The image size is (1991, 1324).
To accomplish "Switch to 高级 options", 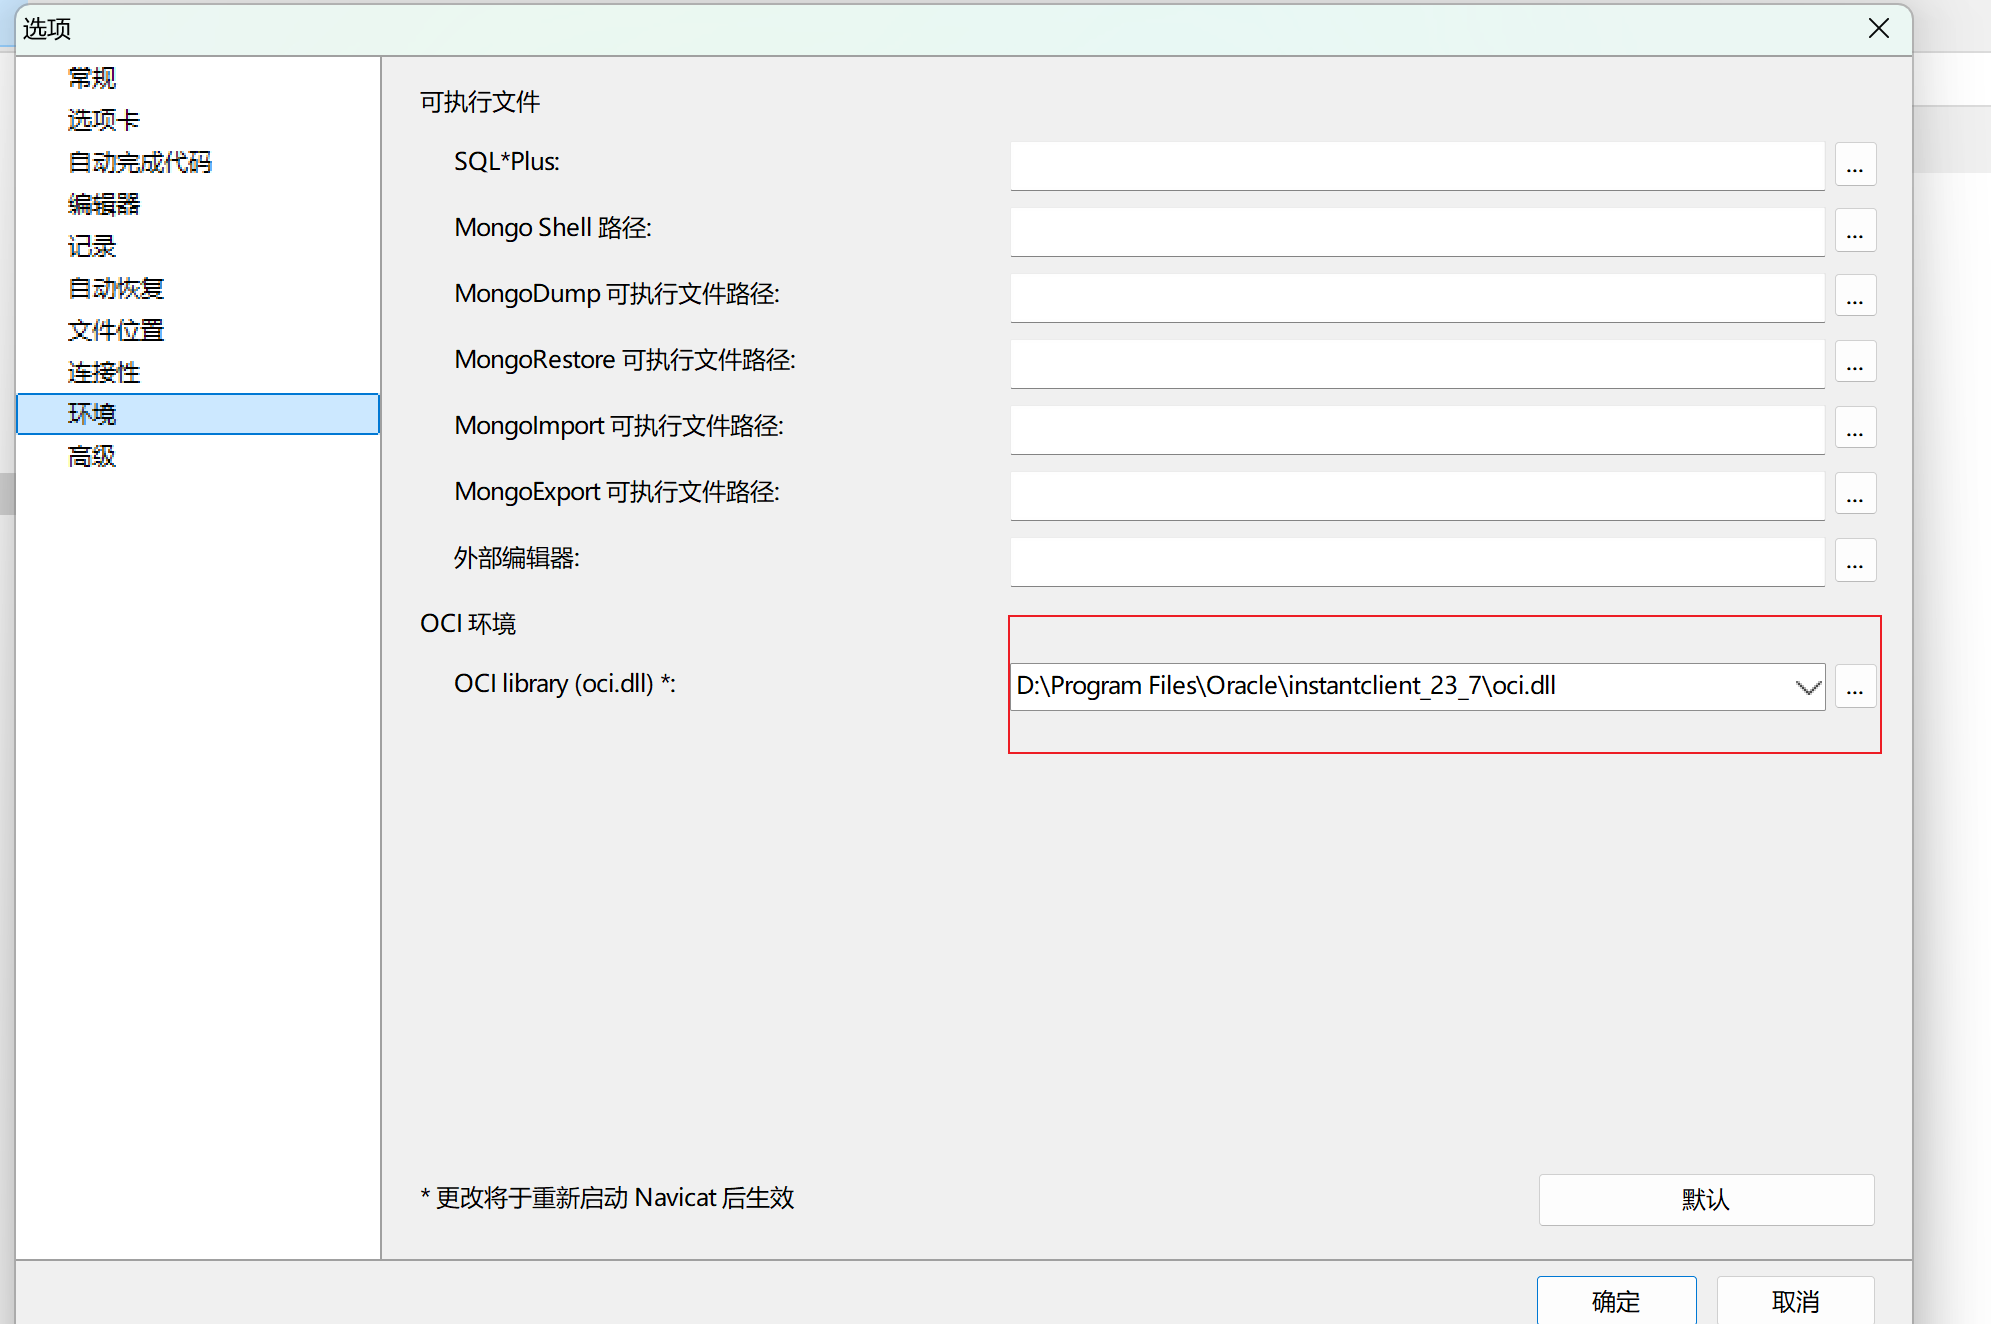I will 92,456.
